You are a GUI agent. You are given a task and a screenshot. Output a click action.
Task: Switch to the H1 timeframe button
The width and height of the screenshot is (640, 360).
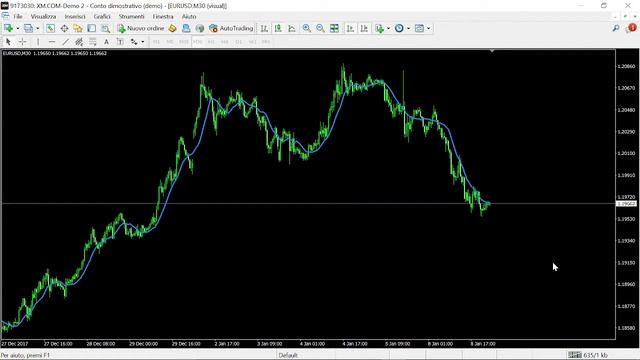(211, 42)
